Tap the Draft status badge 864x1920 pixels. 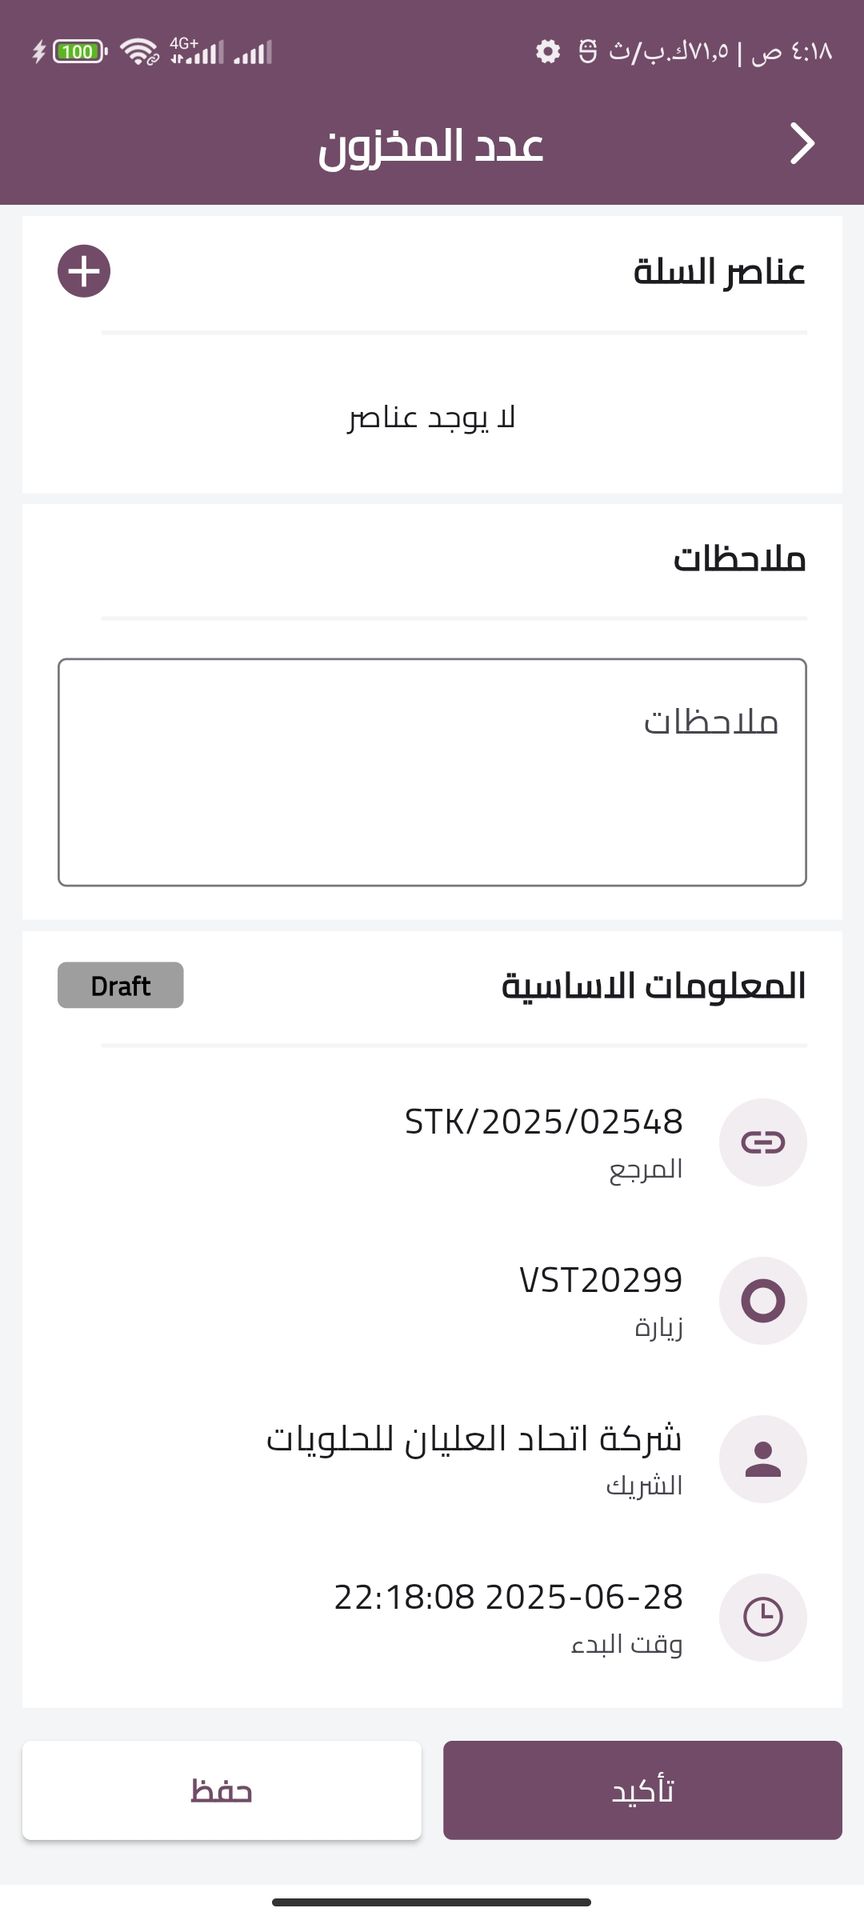coord(121,985)
